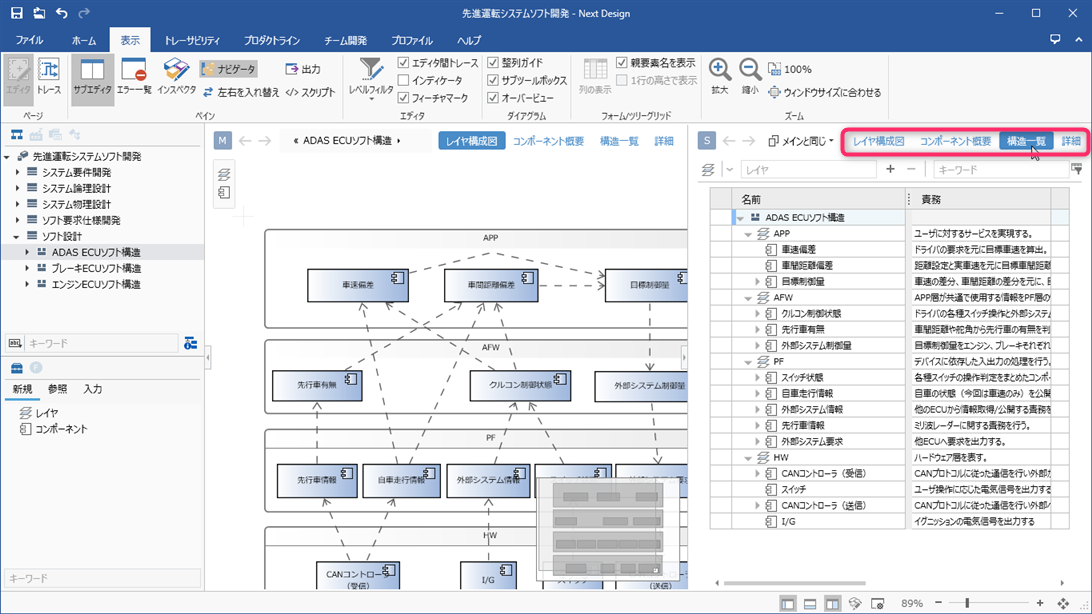Open the エラー一覧 error list pane

134,76
